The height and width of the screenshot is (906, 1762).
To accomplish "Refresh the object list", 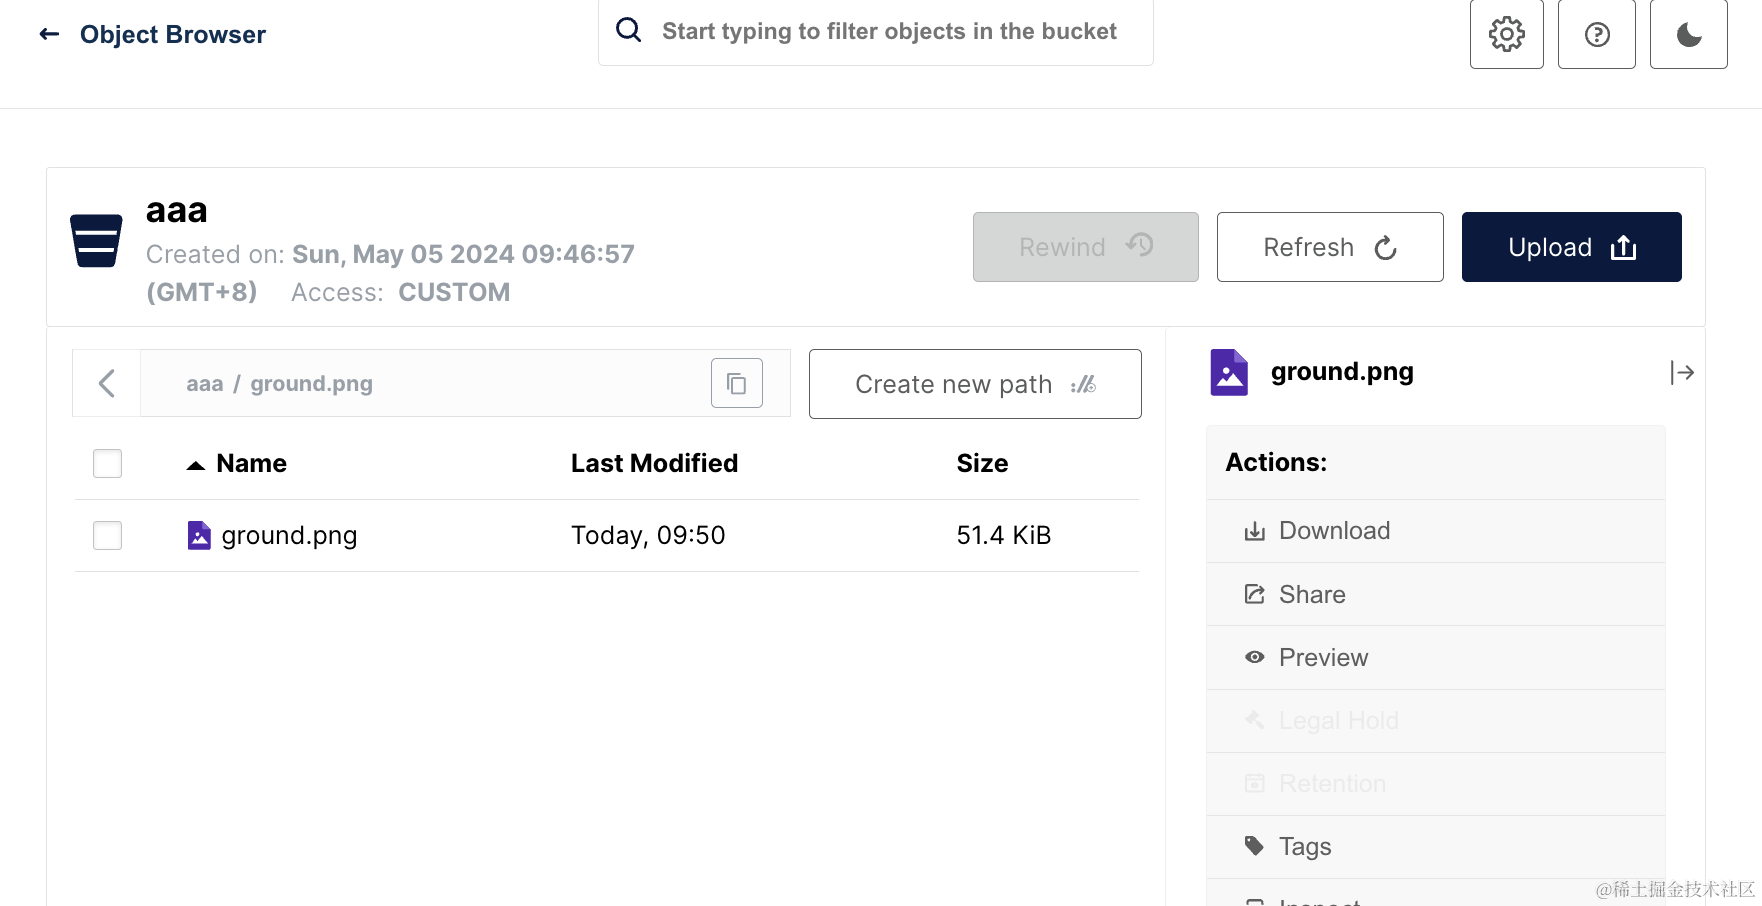I will click(1329, 247).
